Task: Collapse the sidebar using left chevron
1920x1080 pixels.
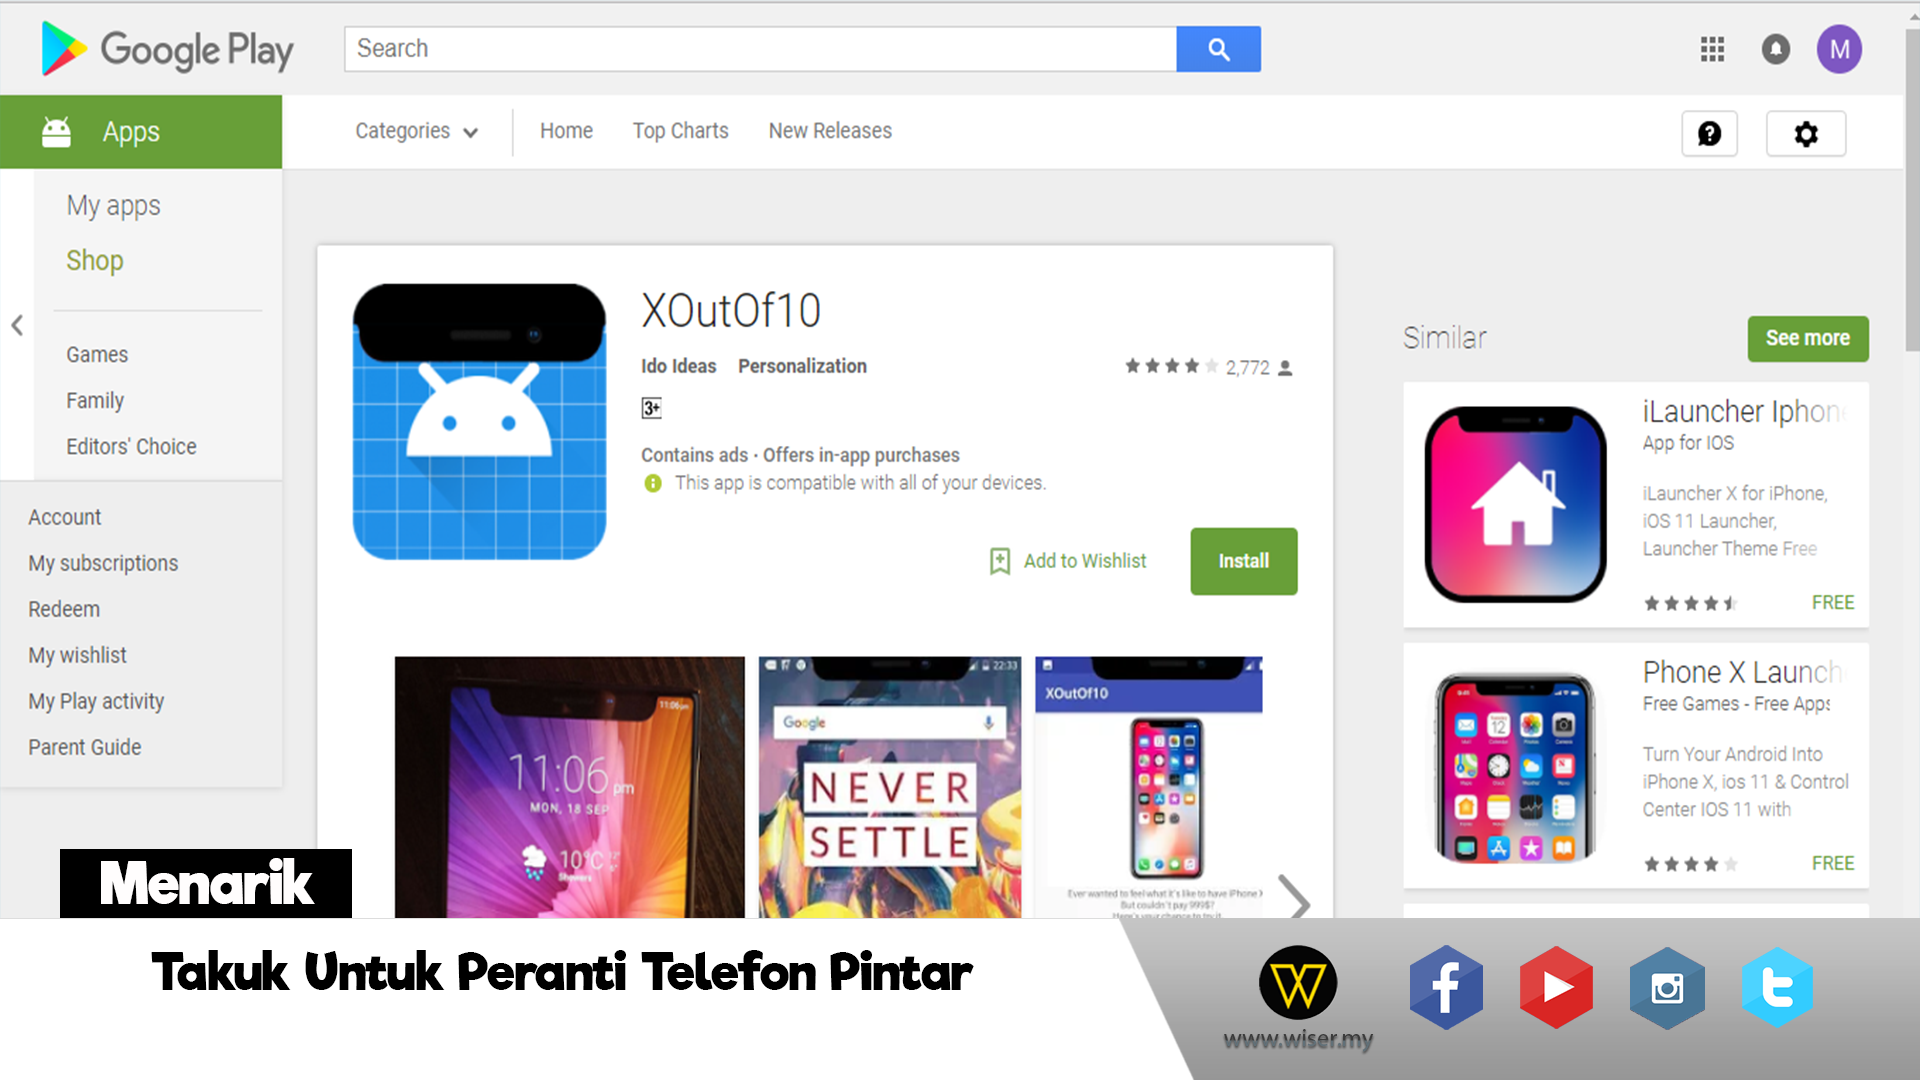Action: 17,325
